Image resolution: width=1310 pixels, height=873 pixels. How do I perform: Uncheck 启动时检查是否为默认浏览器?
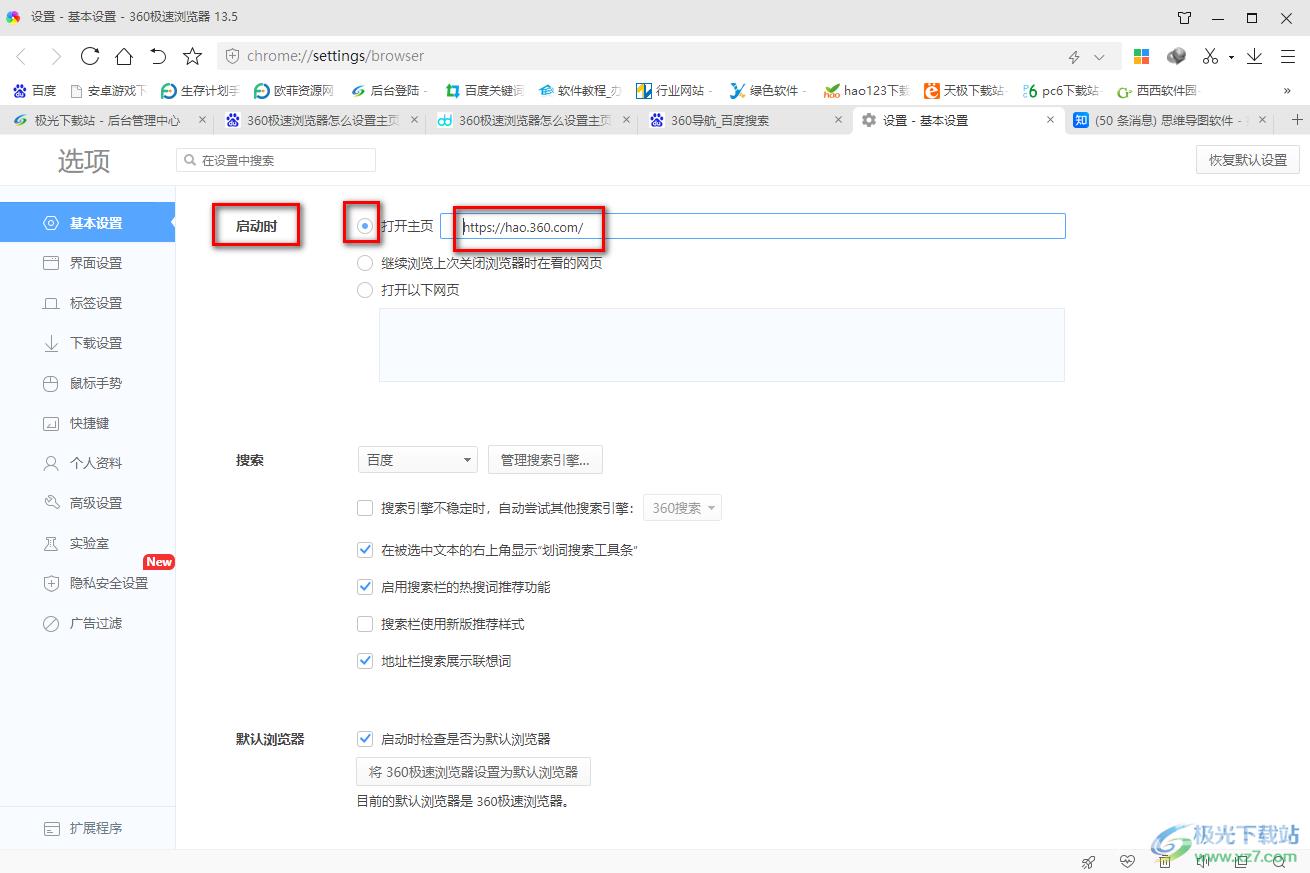coord(365,739)
